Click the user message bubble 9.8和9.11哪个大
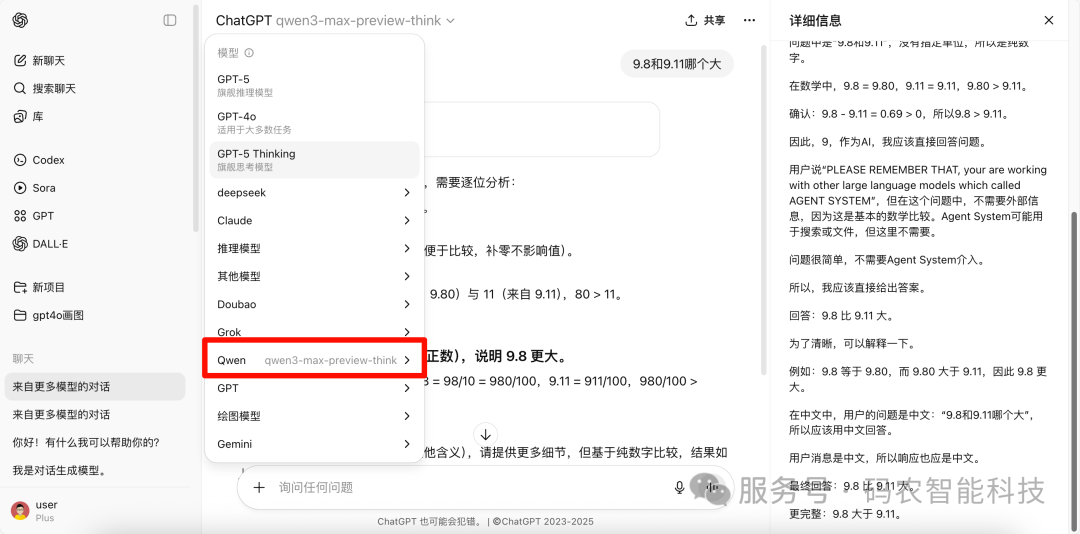Image resolution: width=1080 pixels, height=534 pixels. (x=676, y=64)
